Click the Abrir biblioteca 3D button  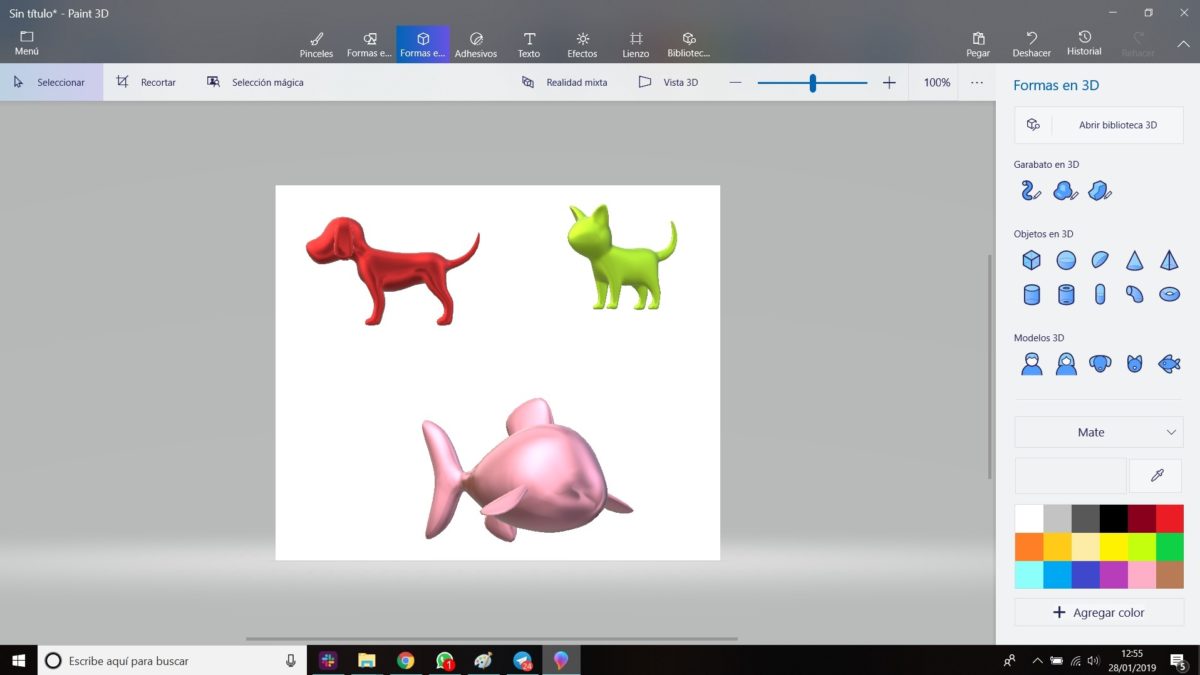[x=1098, y=124]
